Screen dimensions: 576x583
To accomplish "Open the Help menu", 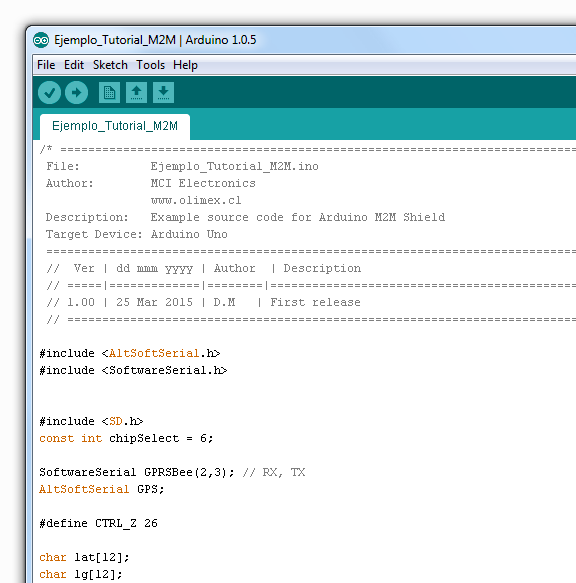I will (x=185, y=65).
